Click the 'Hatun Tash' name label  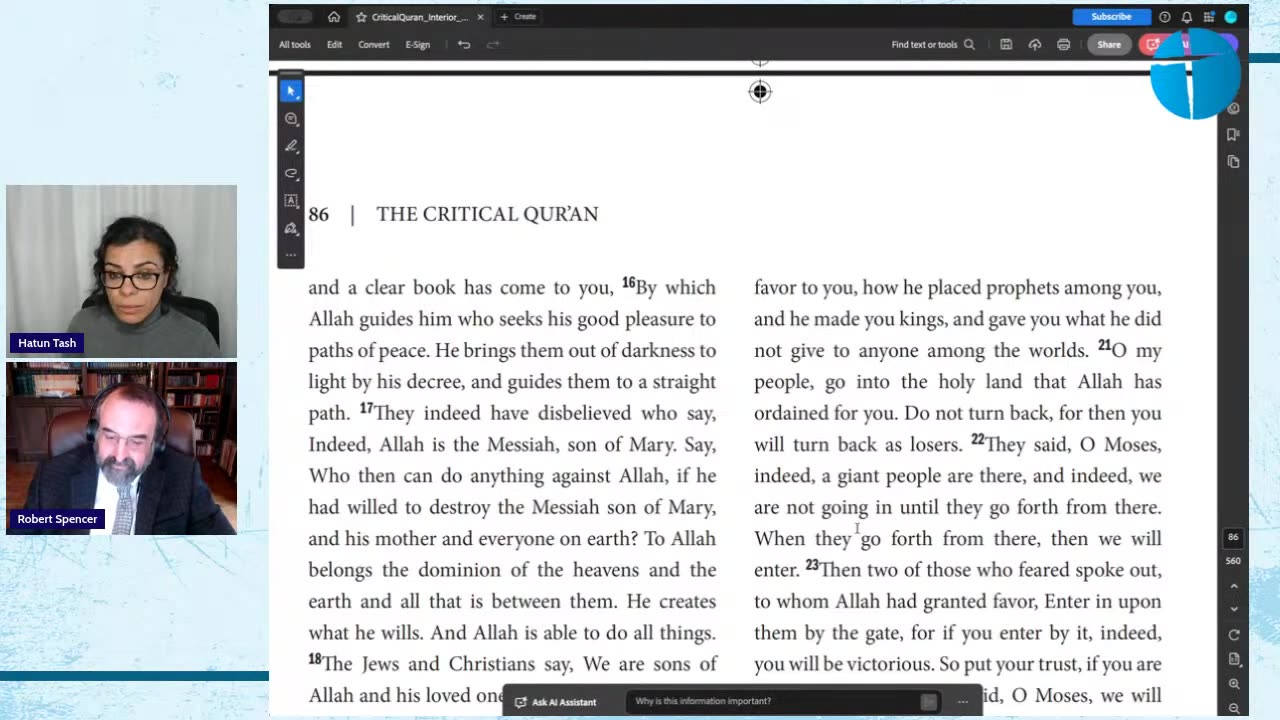click(x=47, y=343)
